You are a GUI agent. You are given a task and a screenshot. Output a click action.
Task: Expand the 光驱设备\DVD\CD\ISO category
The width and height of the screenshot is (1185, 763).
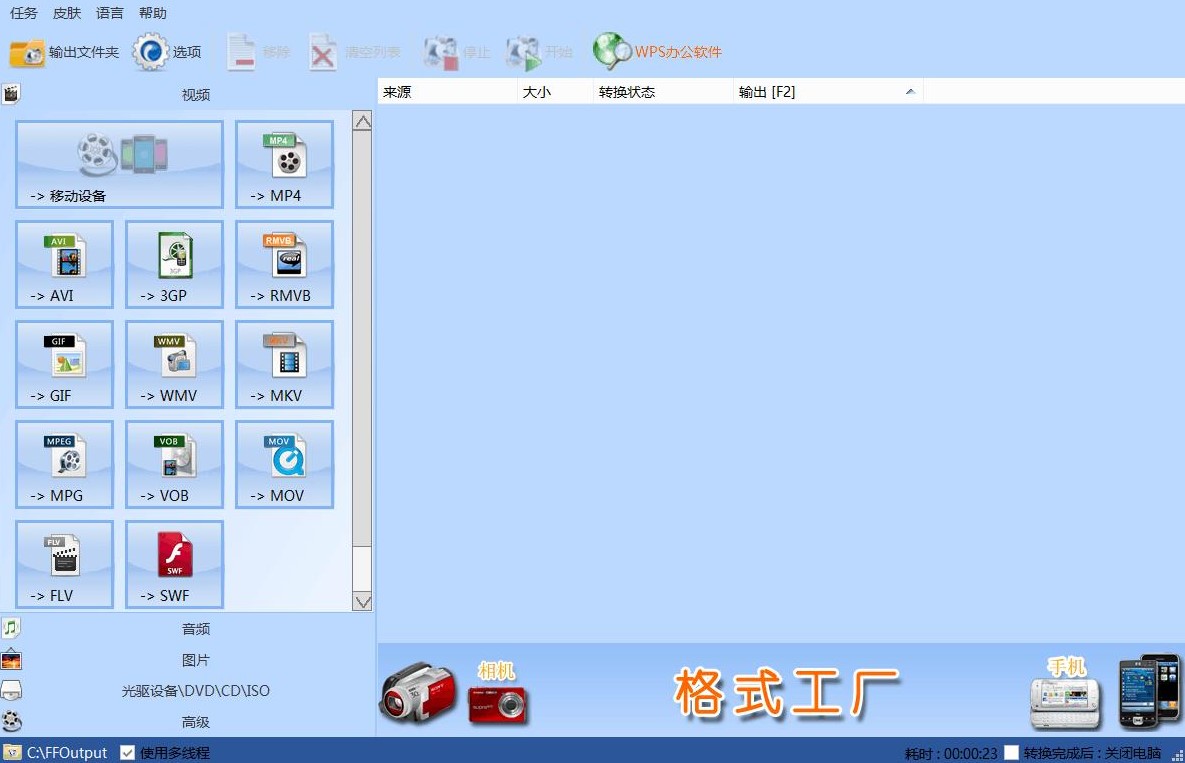pos(187,690)
